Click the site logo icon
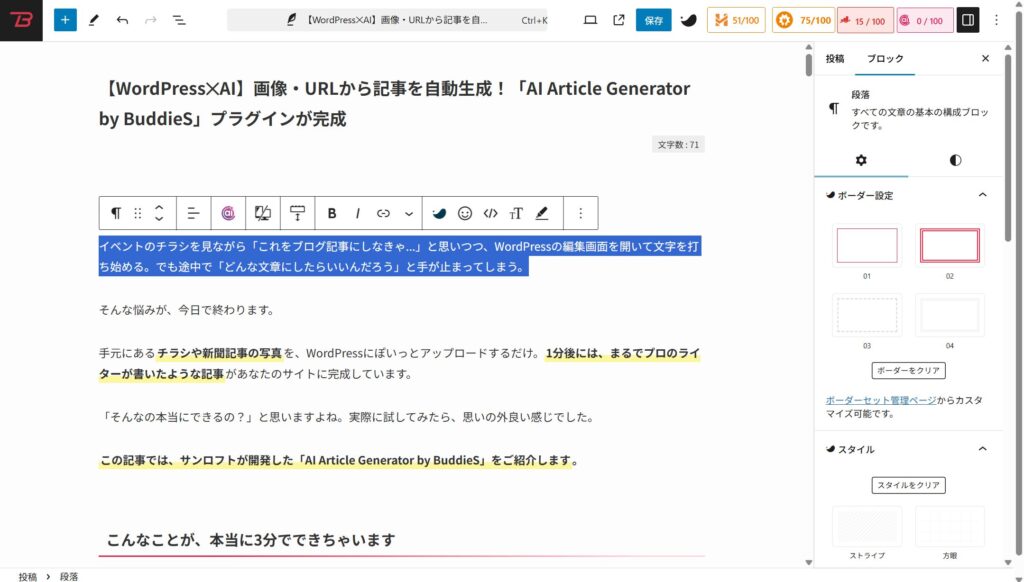This screenshot has width=1024, height=582. coord(21,20)
